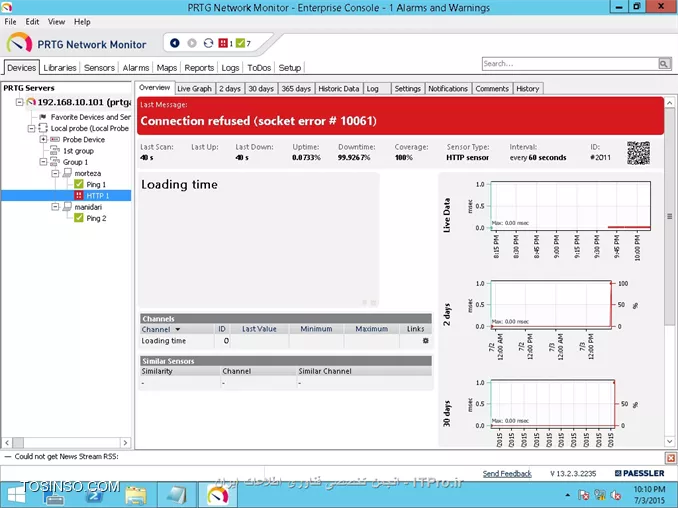678x508 pixels.
Task: Click the manidari device icon
Action: pos(67,207)
